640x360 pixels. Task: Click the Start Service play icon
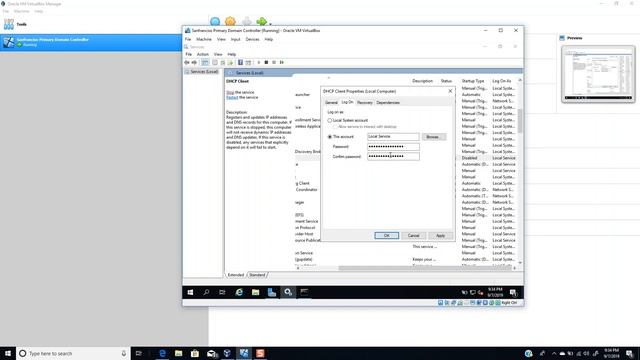tap(259, 62)
